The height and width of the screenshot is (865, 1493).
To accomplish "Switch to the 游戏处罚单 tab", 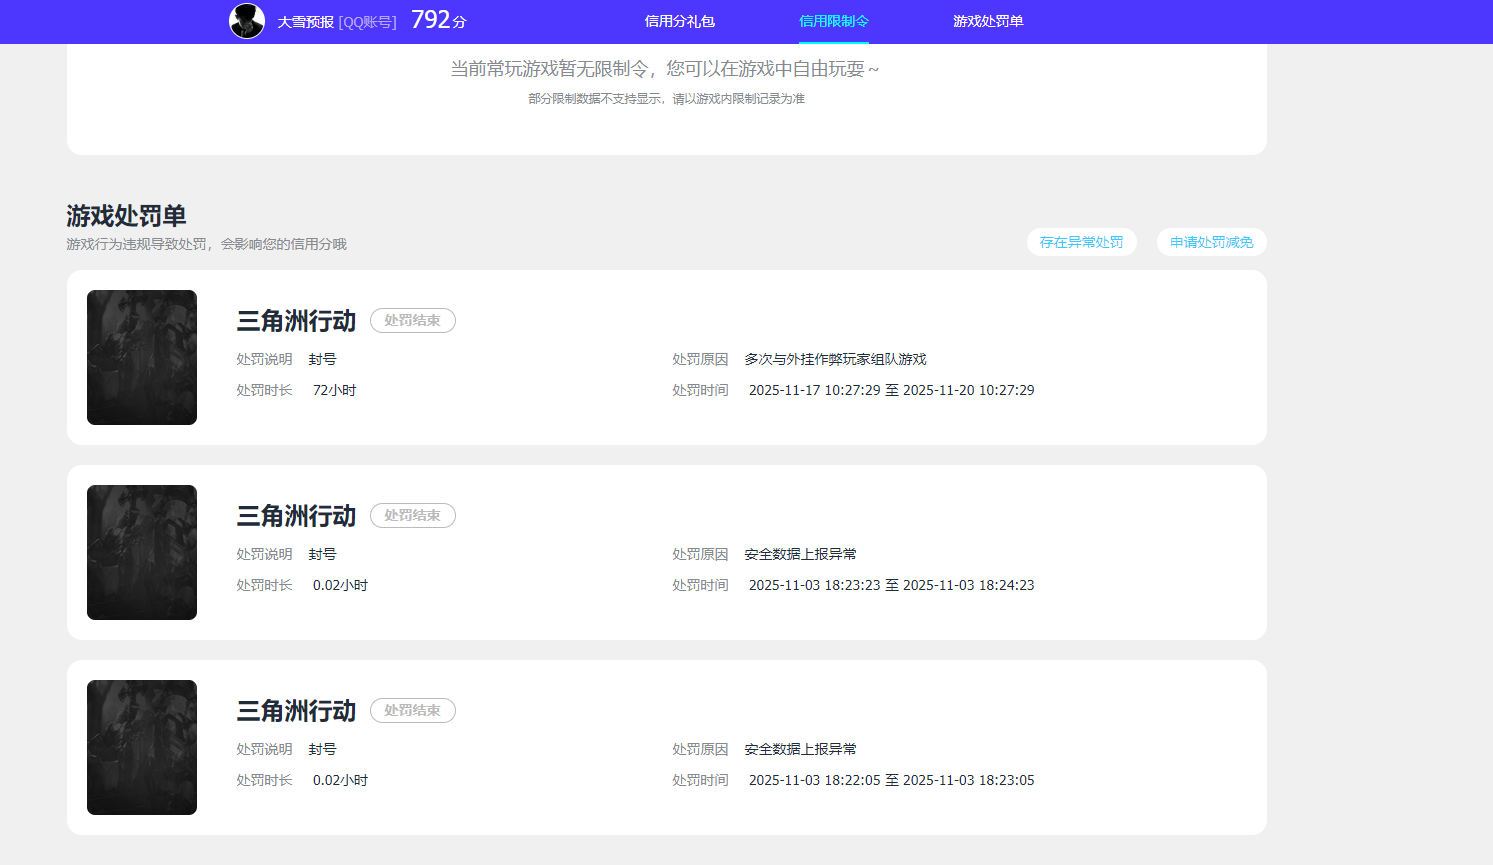I will 988,21.
